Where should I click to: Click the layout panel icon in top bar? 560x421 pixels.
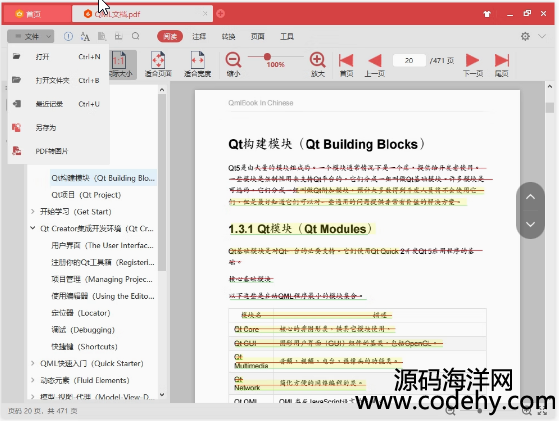pyautogui.click(x=119, y=36)
